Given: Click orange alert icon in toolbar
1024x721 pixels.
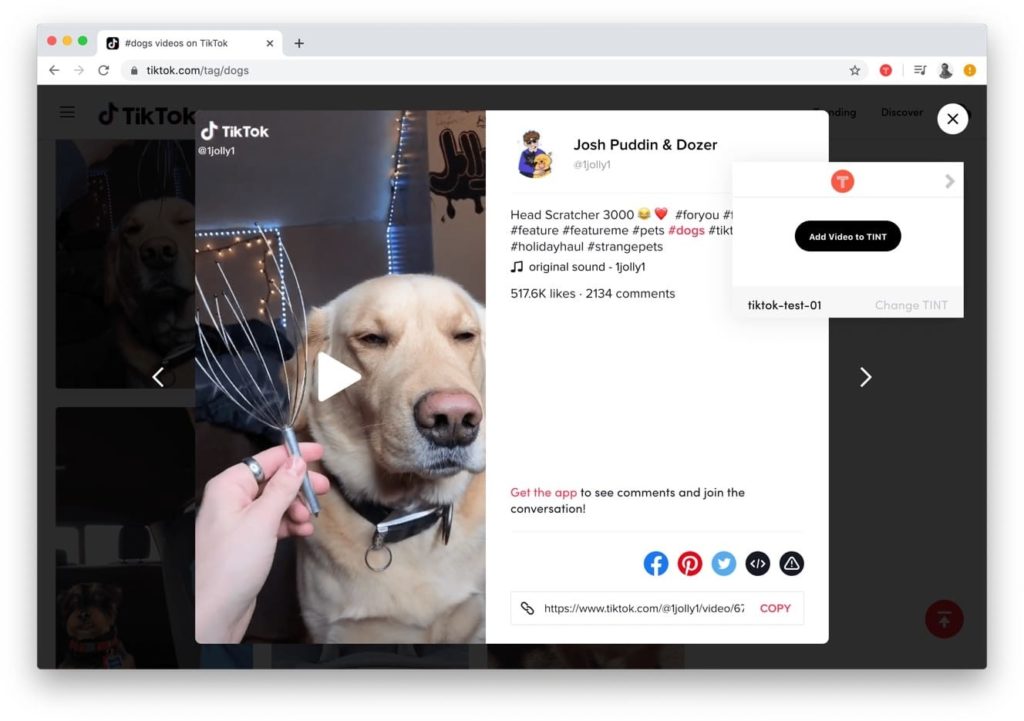Looking at the screenshot, I should pos(970,70).
